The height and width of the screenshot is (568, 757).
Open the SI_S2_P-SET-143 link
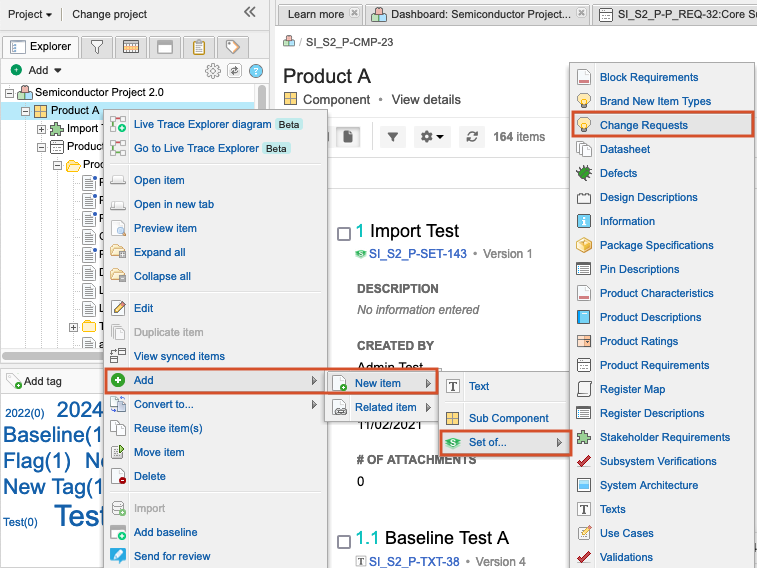pos(418,254)
